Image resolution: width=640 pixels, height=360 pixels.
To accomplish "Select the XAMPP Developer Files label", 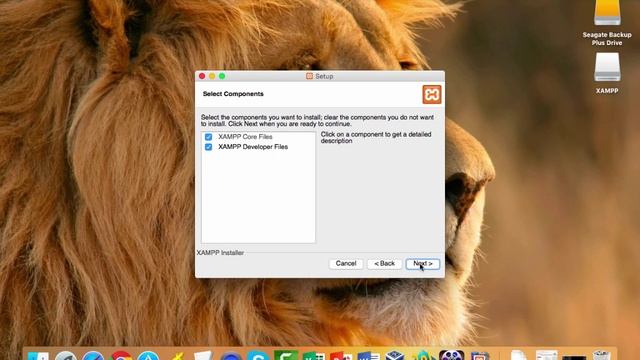I will (253, 147).
